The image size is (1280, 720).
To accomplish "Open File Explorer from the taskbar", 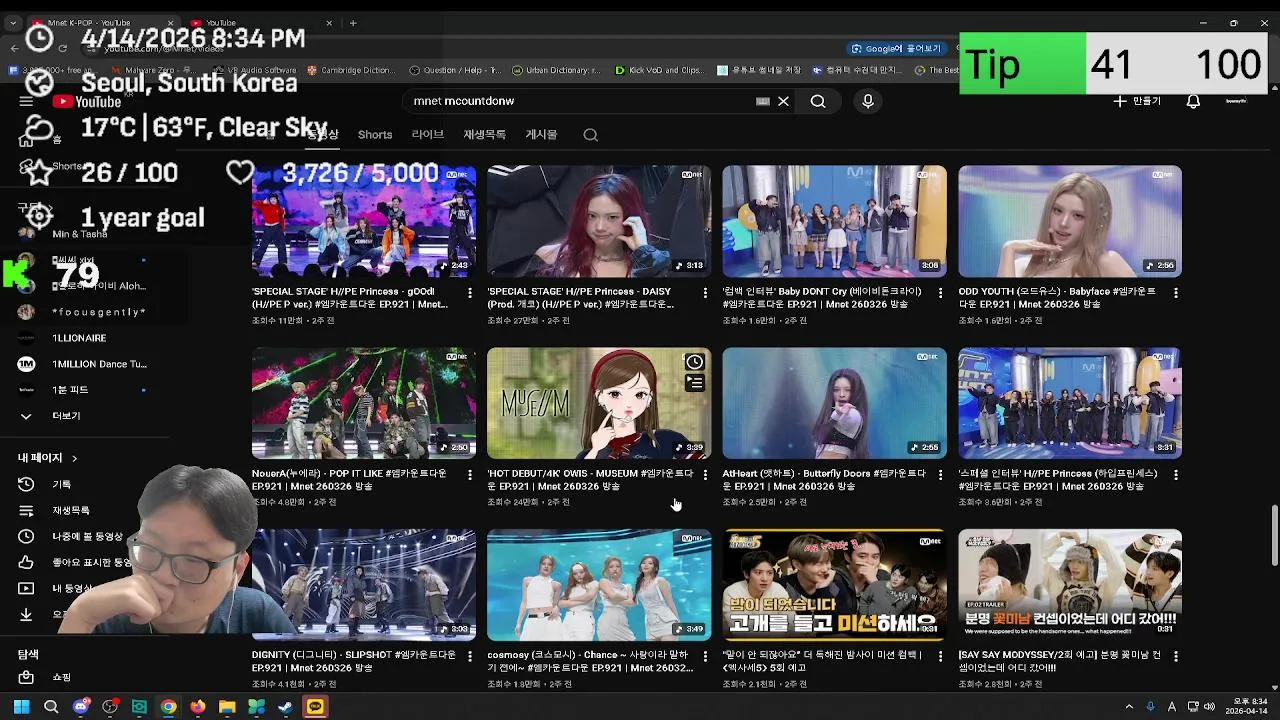I will coord(227,707).
